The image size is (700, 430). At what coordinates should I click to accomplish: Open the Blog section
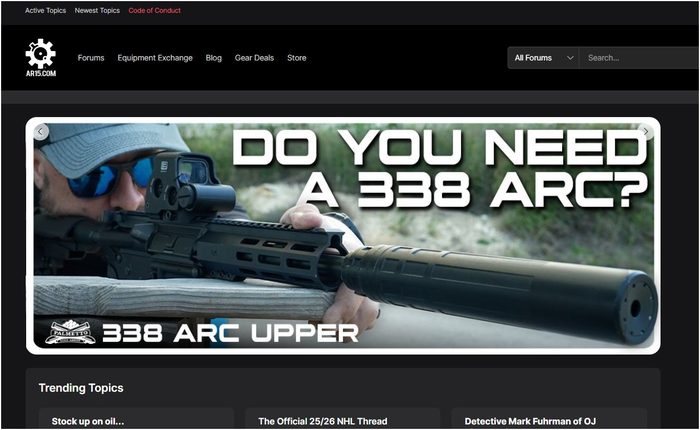point(213,58)
